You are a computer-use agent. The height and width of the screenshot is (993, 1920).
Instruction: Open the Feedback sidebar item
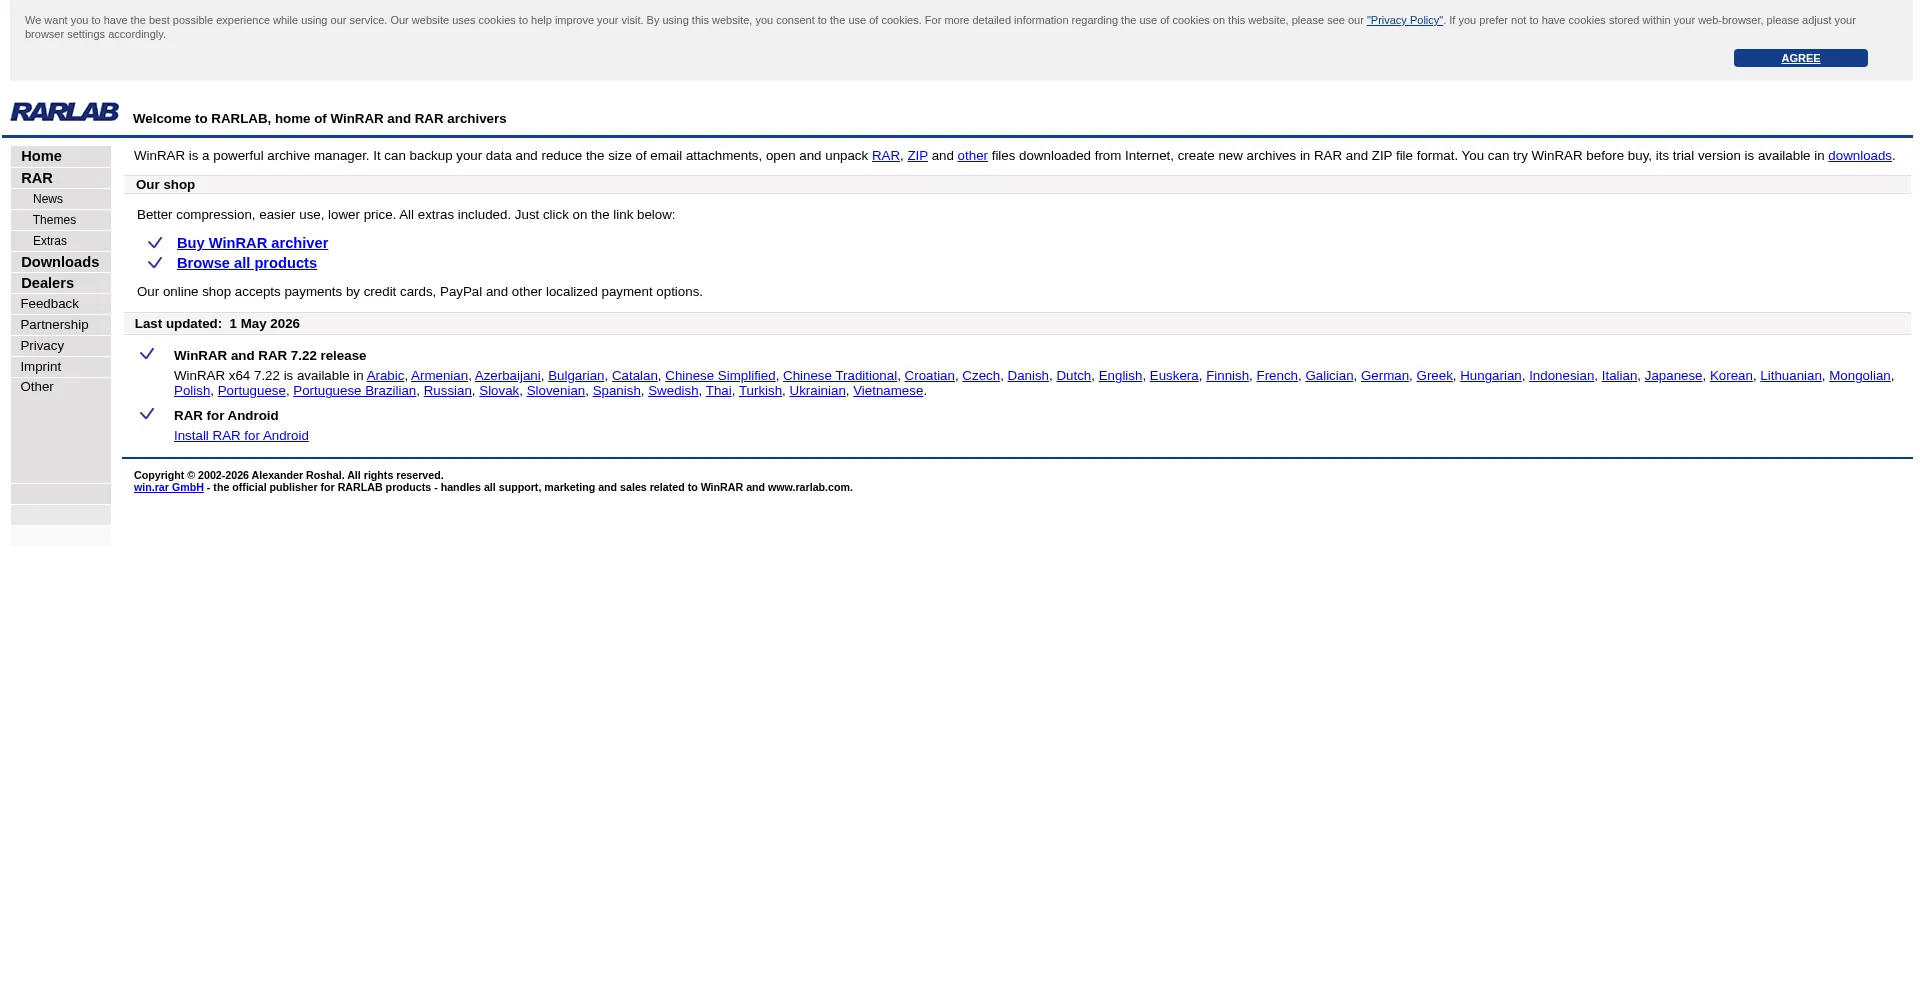[49, 304]
